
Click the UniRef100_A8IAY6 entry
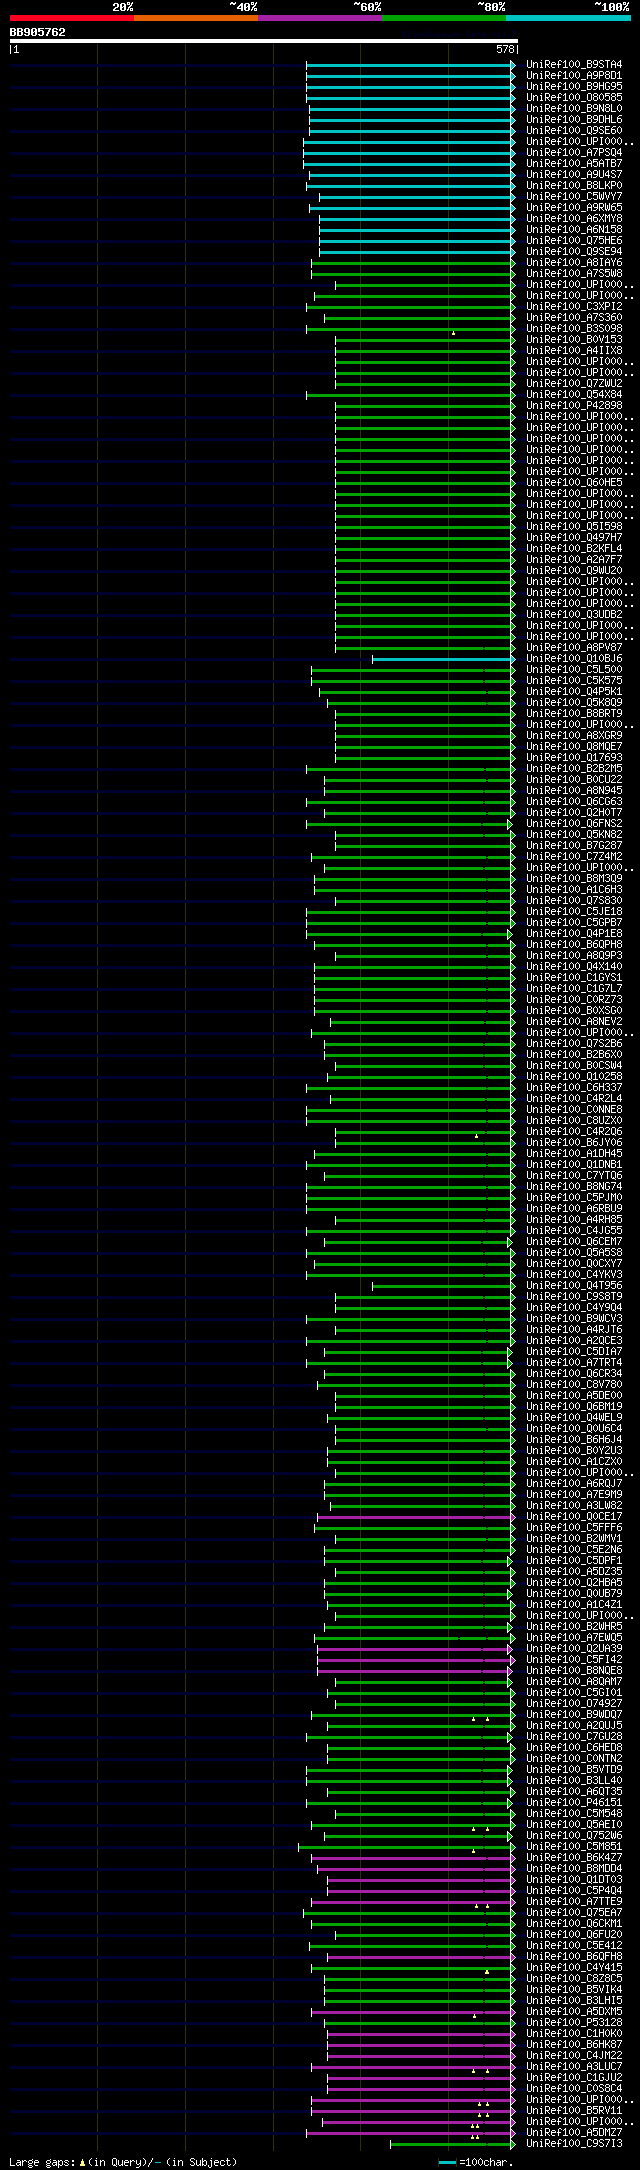pyautogui.click(x=574, y=263)
